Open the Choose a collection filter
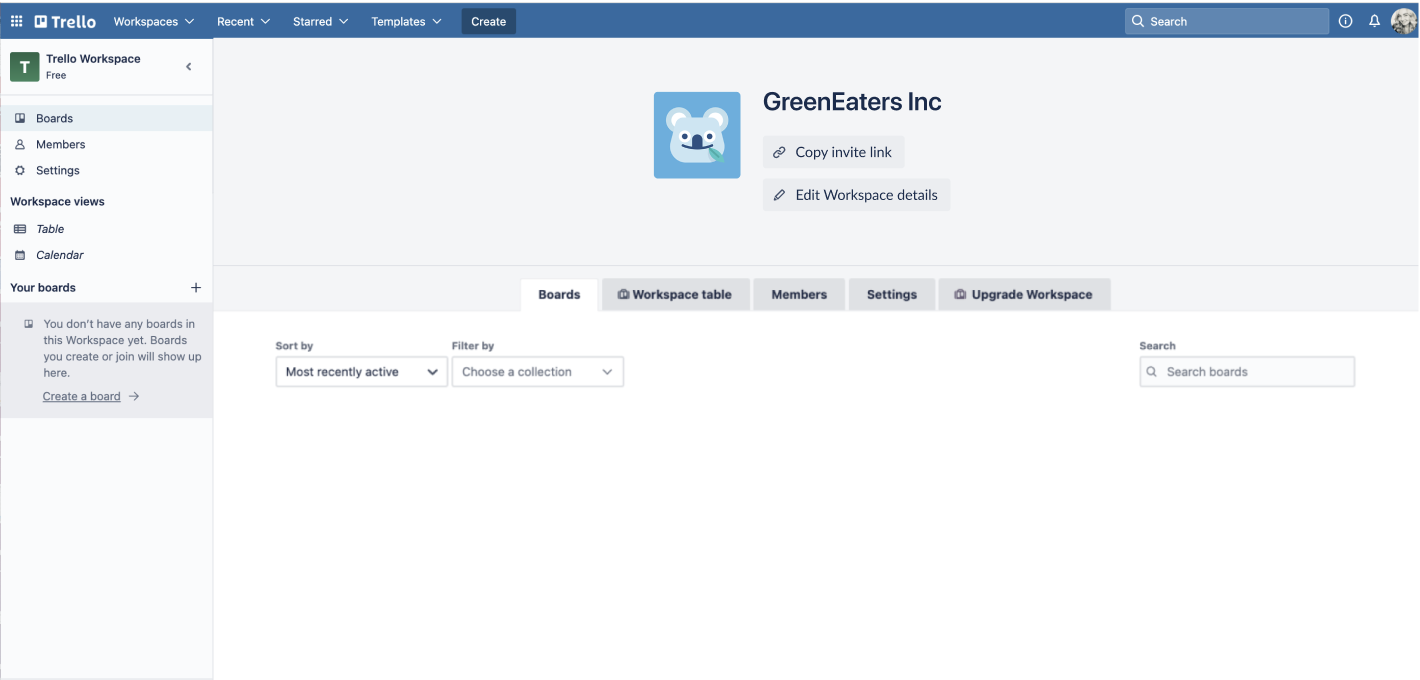This screenshot has height=680, width=1420. coord(537,372)
